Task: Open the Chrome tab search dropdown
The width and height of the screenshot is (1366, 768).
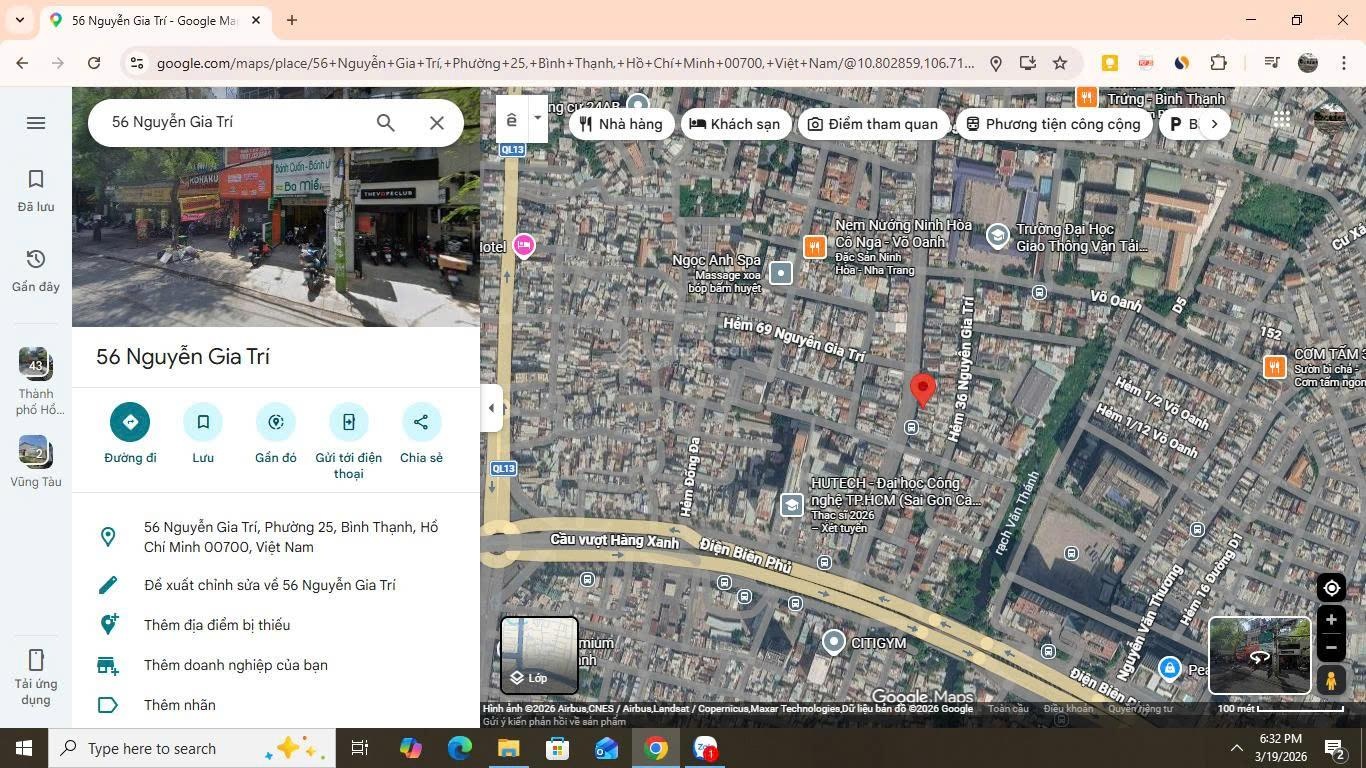Action: tap(20, 20)
